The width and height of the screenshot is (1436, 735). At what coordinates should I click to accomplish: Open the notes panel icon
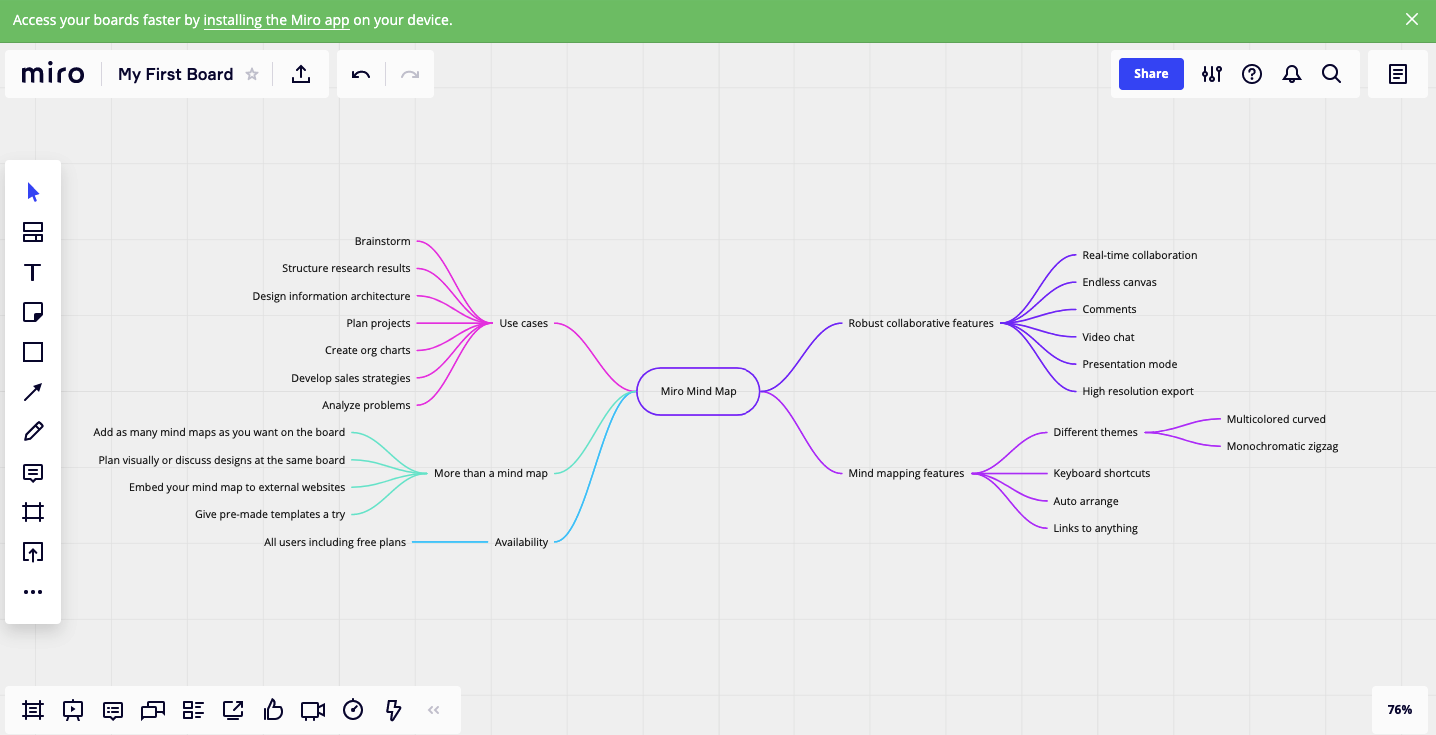[x=1398, y=74]
